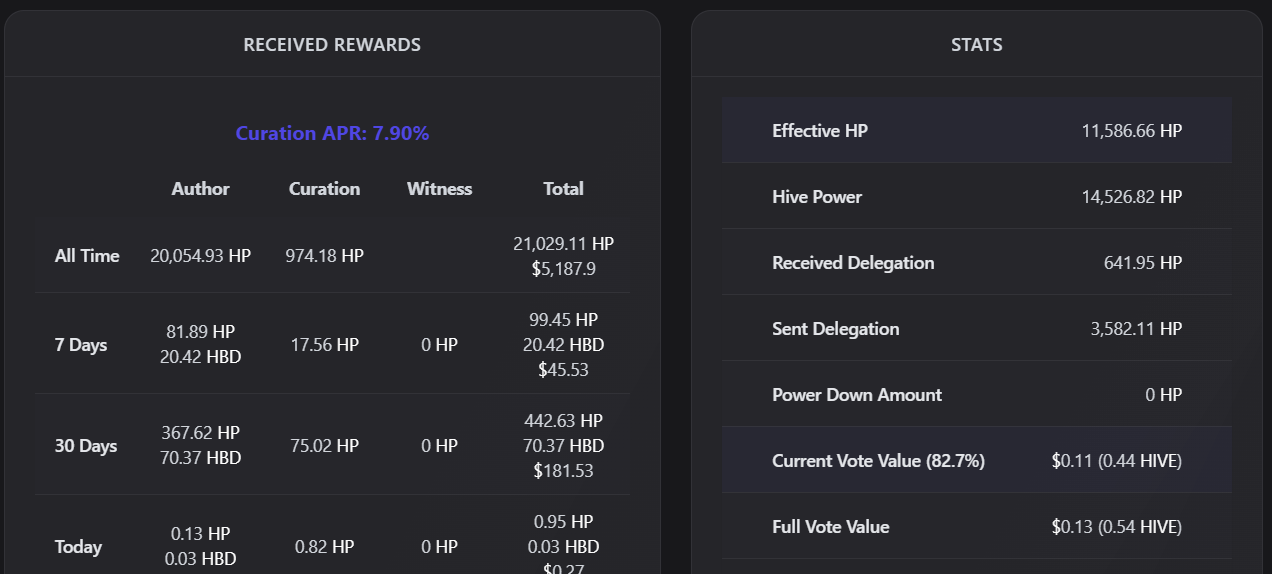
Task: Select the All Time row label
Action: coord(87,256)
